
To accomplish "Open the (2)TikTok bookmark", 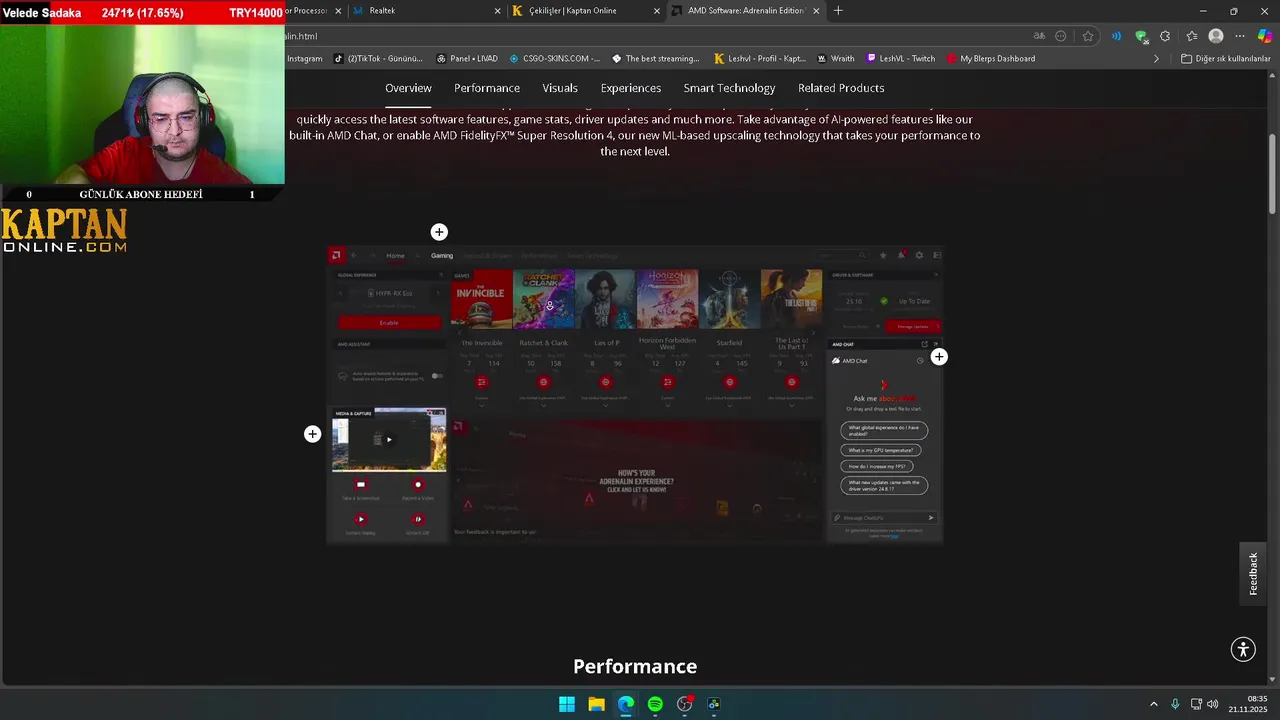I will (x=378, y=59).
